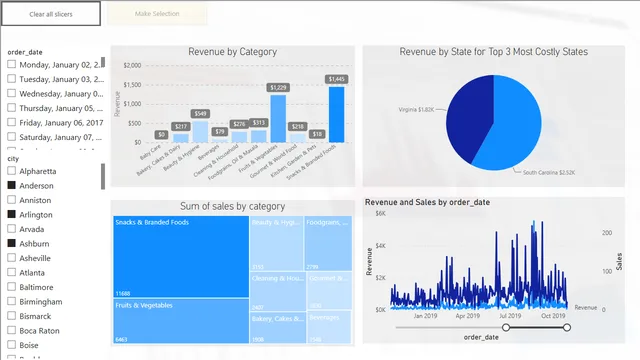The height and width of the screenshot is (360, 640).
Task: Click the Revenue and Sales by order_date title
Action: click(427, 202)
